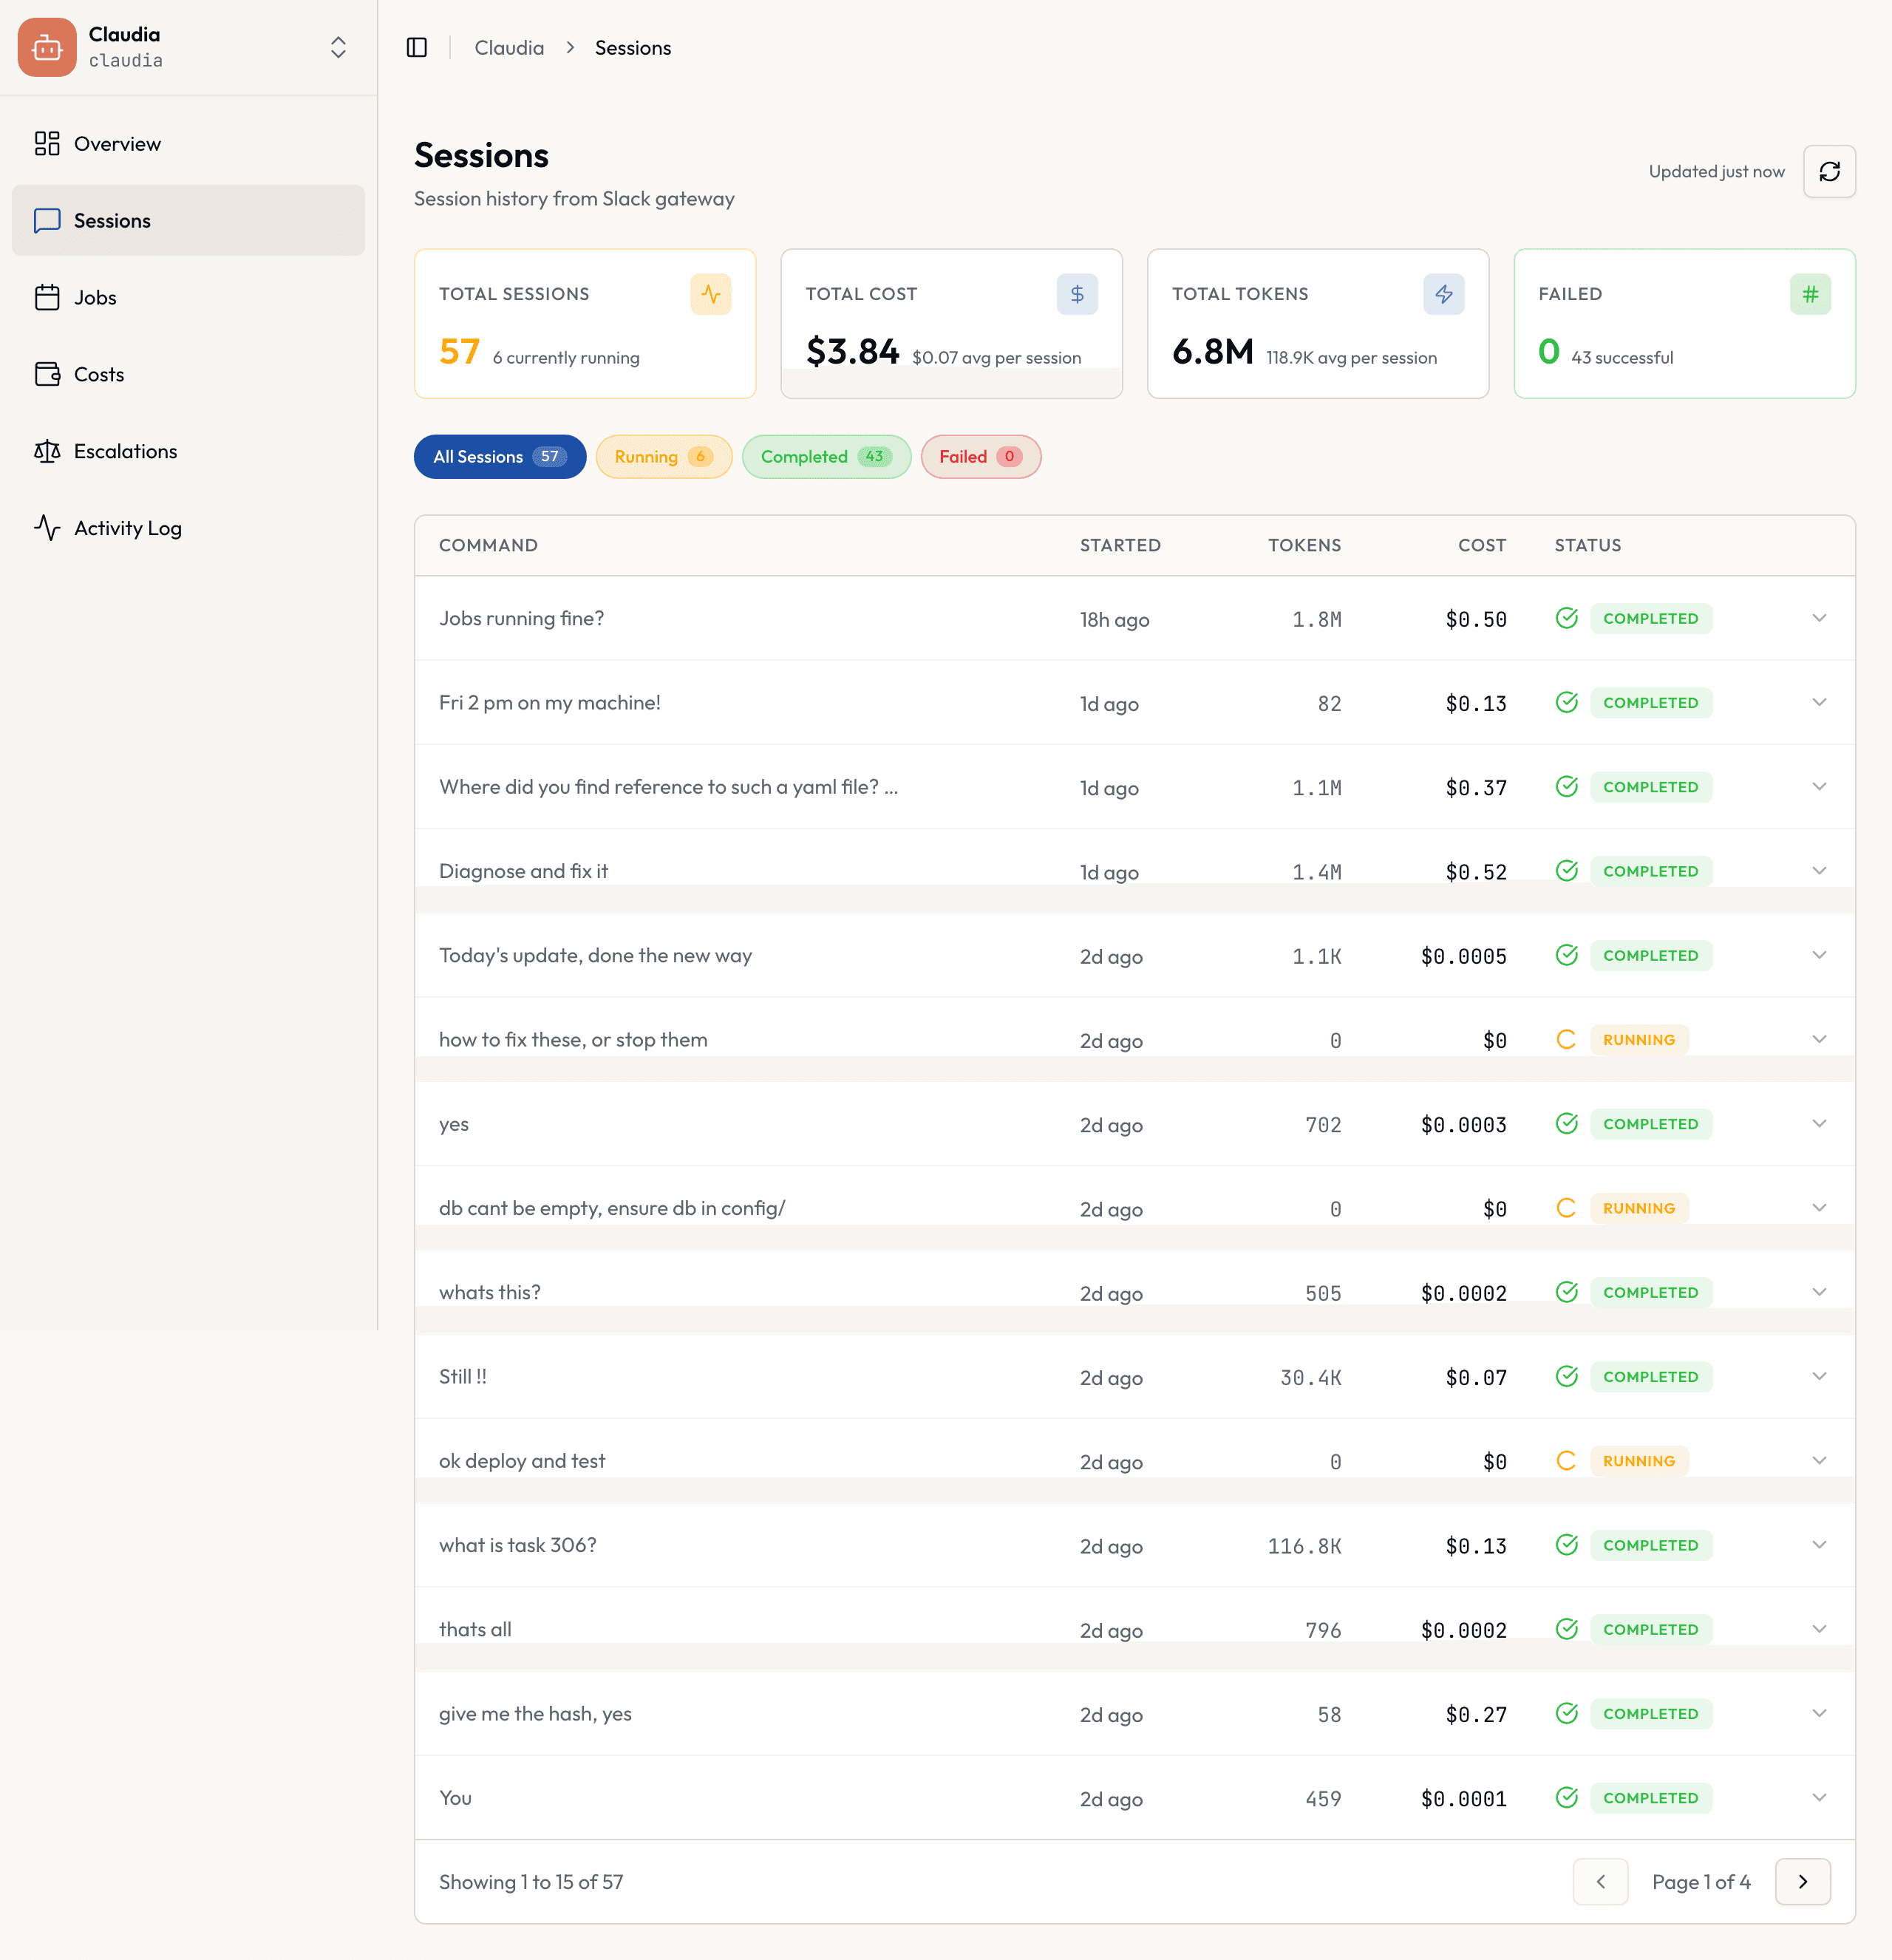Screen dimensions: 1892x1960
Task: Open the Jobs calendar icon
Action: [x=47, y=297]
